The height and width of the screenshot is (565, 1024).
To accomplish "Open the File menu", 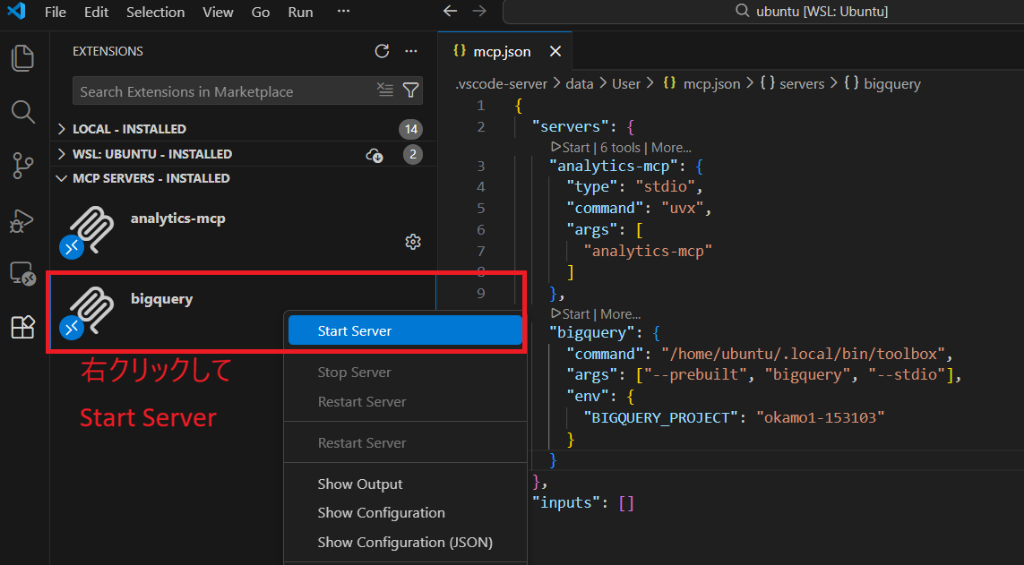I will coord(56,12).
